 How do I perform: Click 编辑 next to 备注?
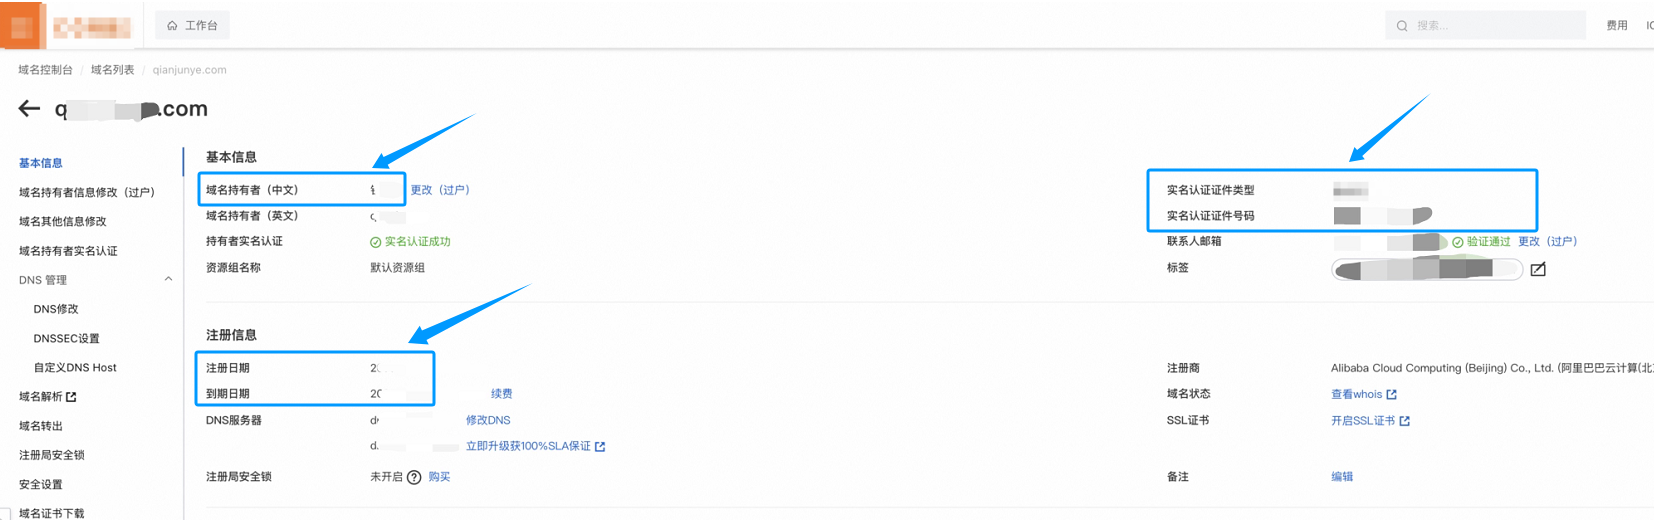1342,477
